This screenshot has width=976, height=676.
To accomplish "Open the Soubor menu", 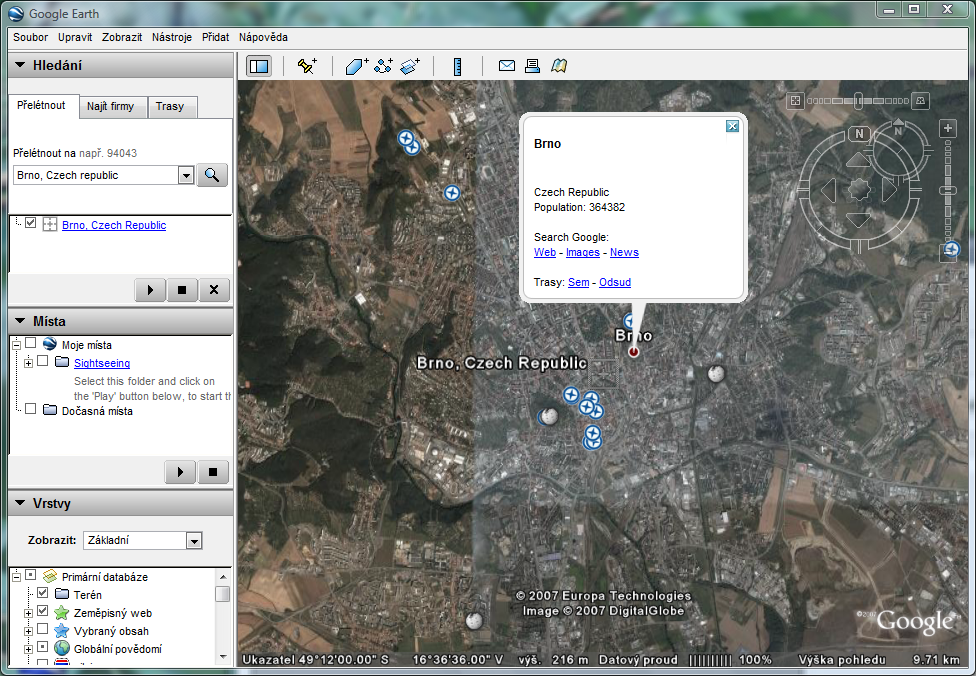I will click(x=30, y=37).
